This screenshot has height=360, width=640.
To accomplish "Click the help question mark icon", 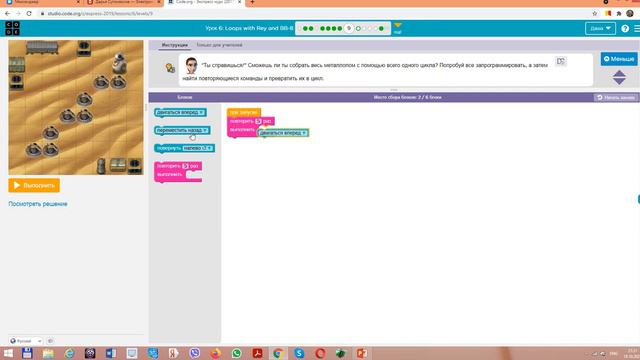I will coord(625,29).
